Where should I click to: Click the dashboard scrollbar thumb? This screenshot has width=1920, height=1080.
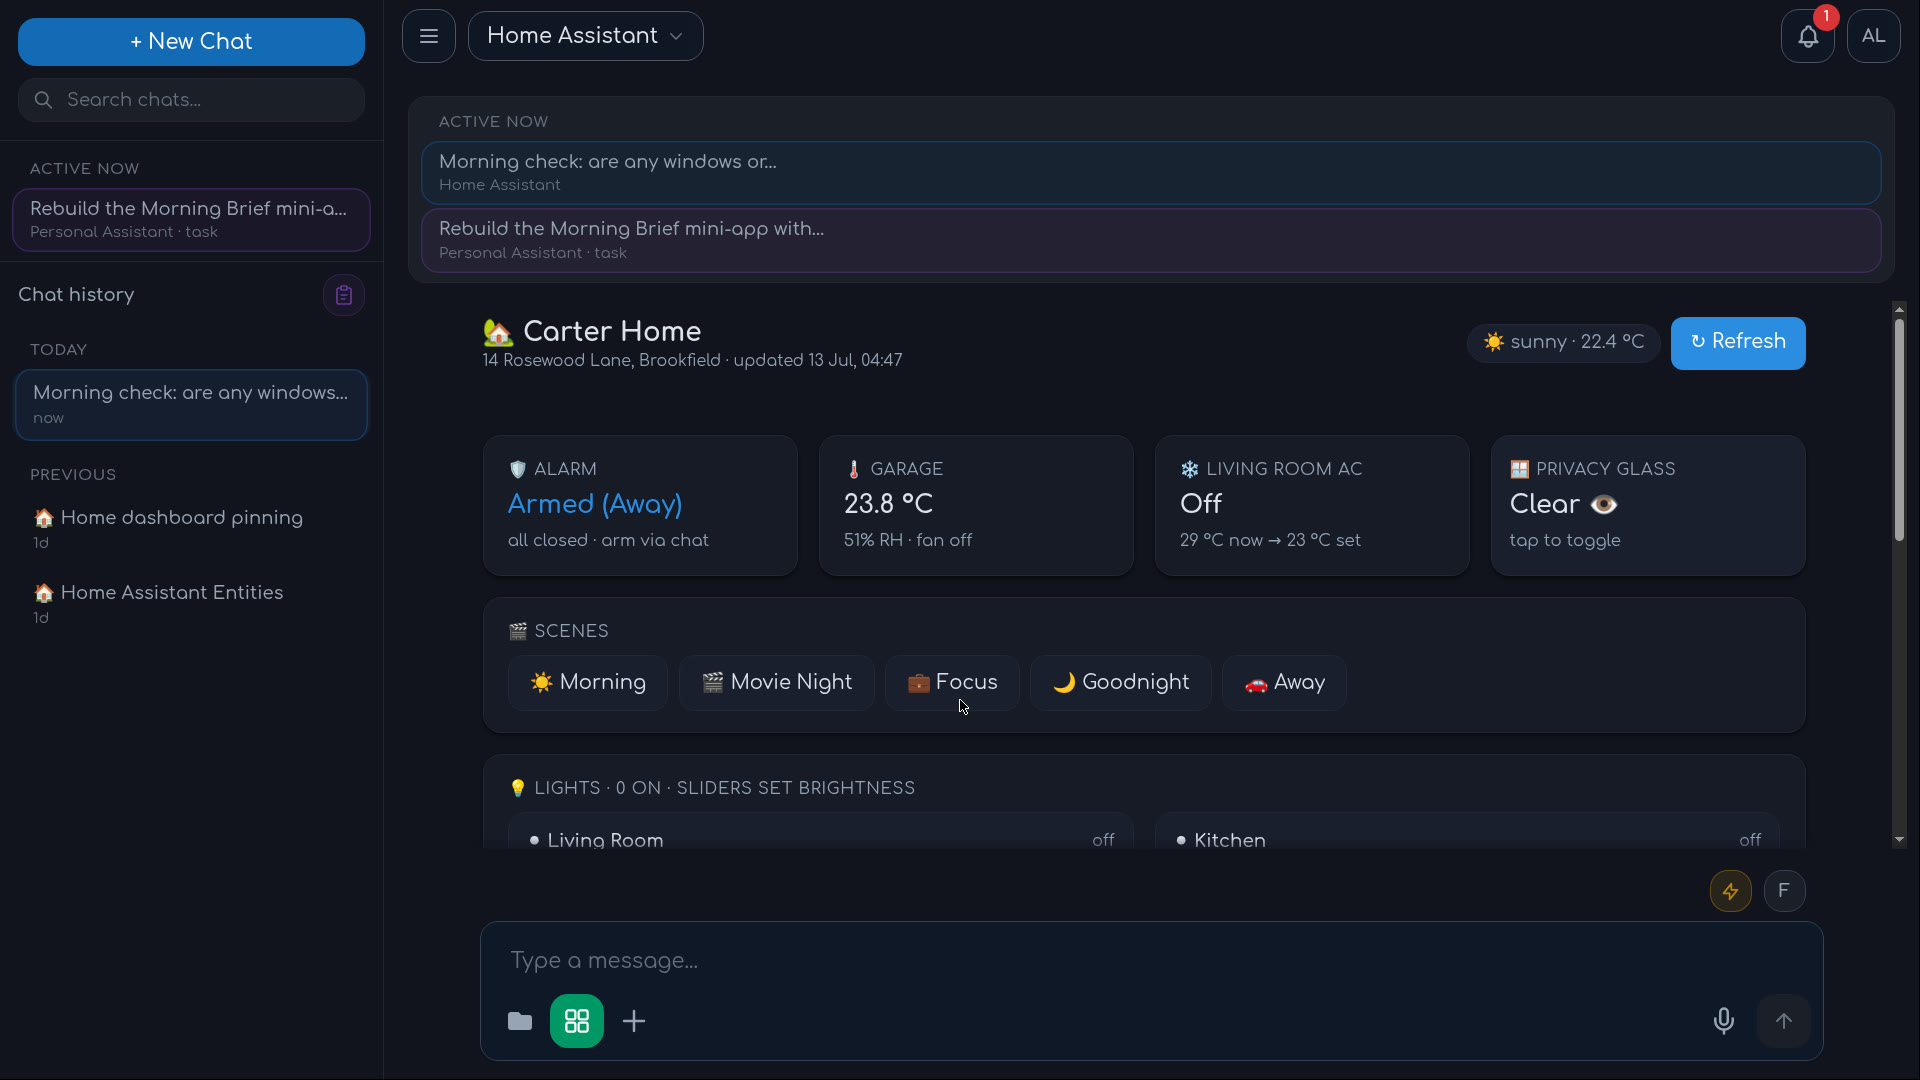pyautogui.click(x=1899, y=430)
